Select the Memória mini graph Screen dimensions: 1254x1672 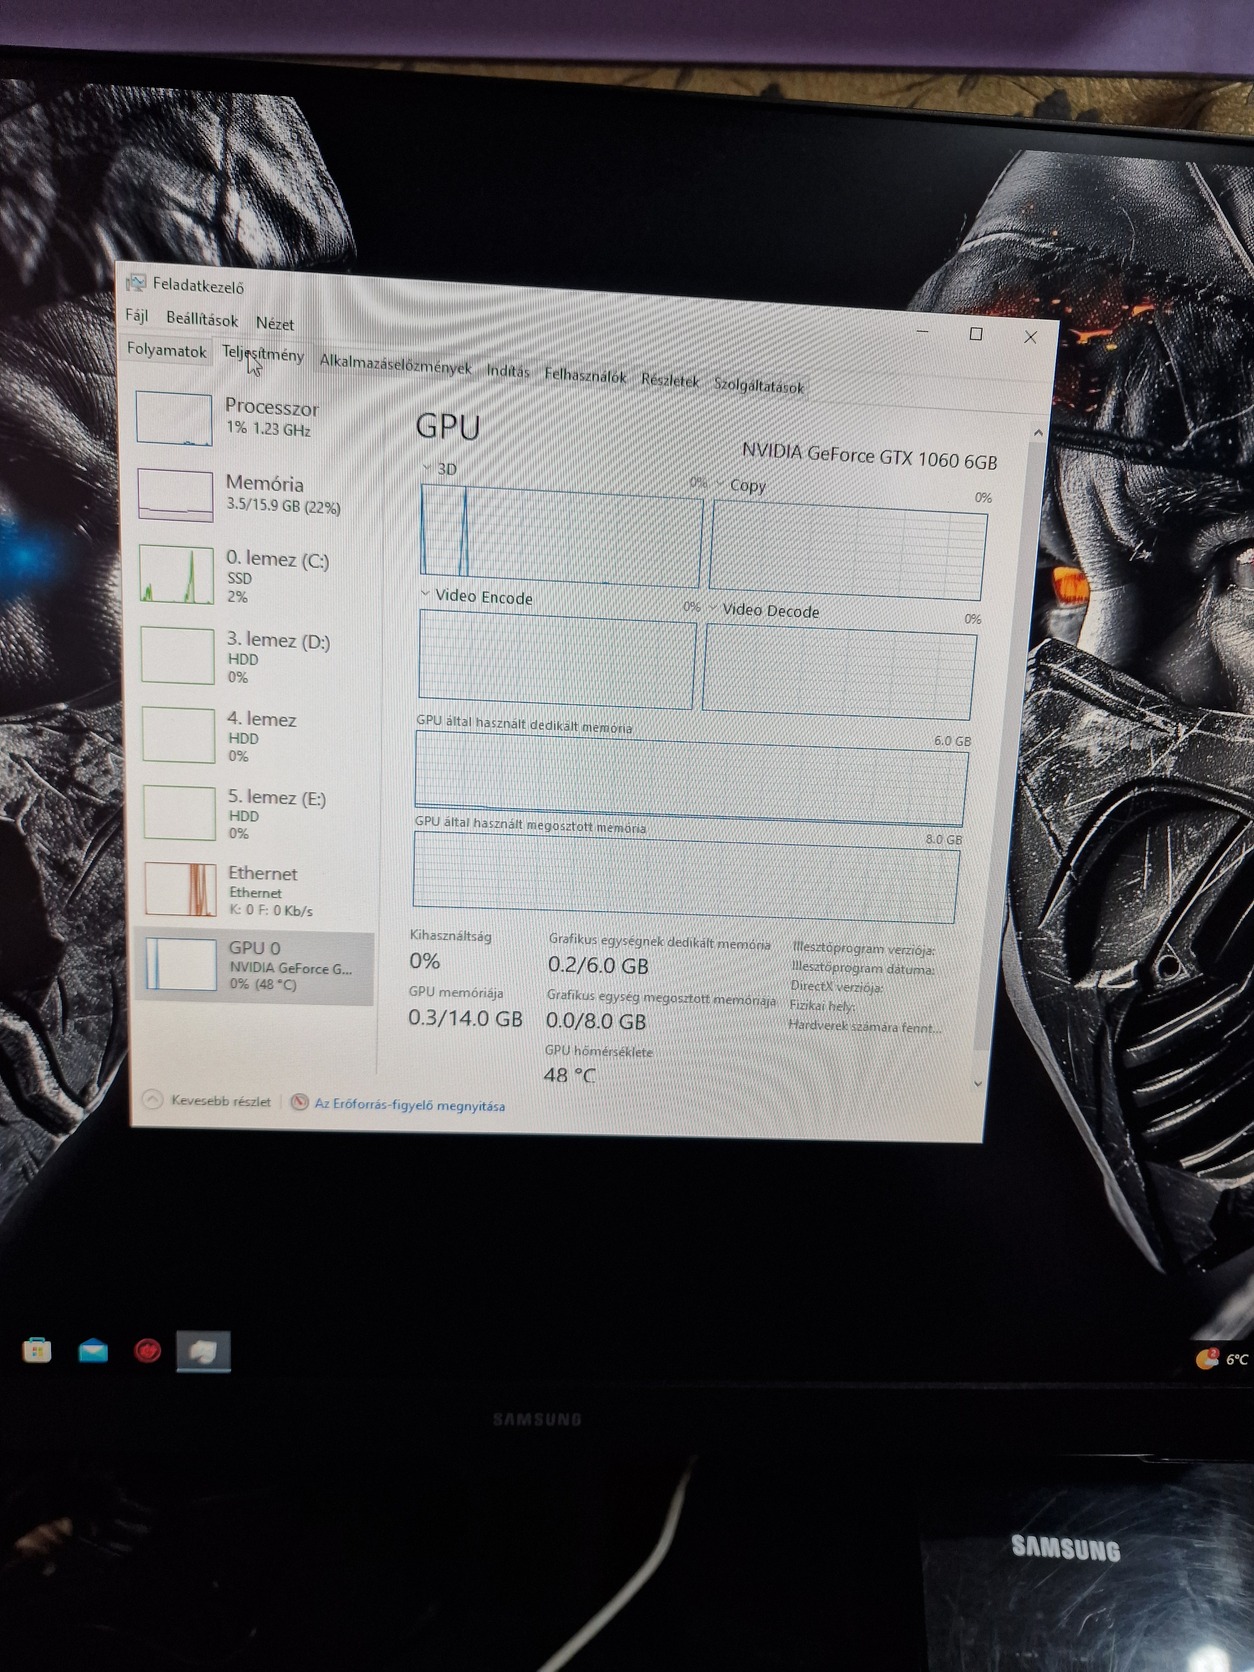coord(176,495)
